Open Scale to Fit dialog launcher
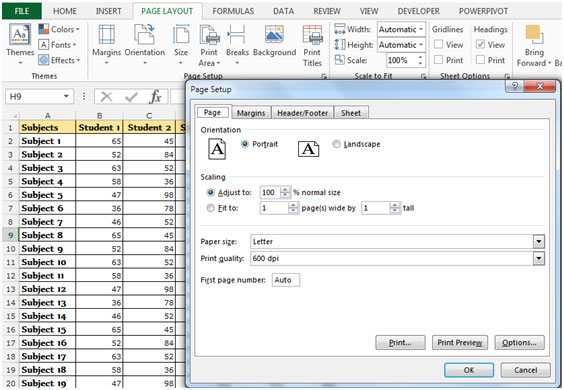This screenshot has width=564, height=390. pyautogui.click(x=423, y=76)
